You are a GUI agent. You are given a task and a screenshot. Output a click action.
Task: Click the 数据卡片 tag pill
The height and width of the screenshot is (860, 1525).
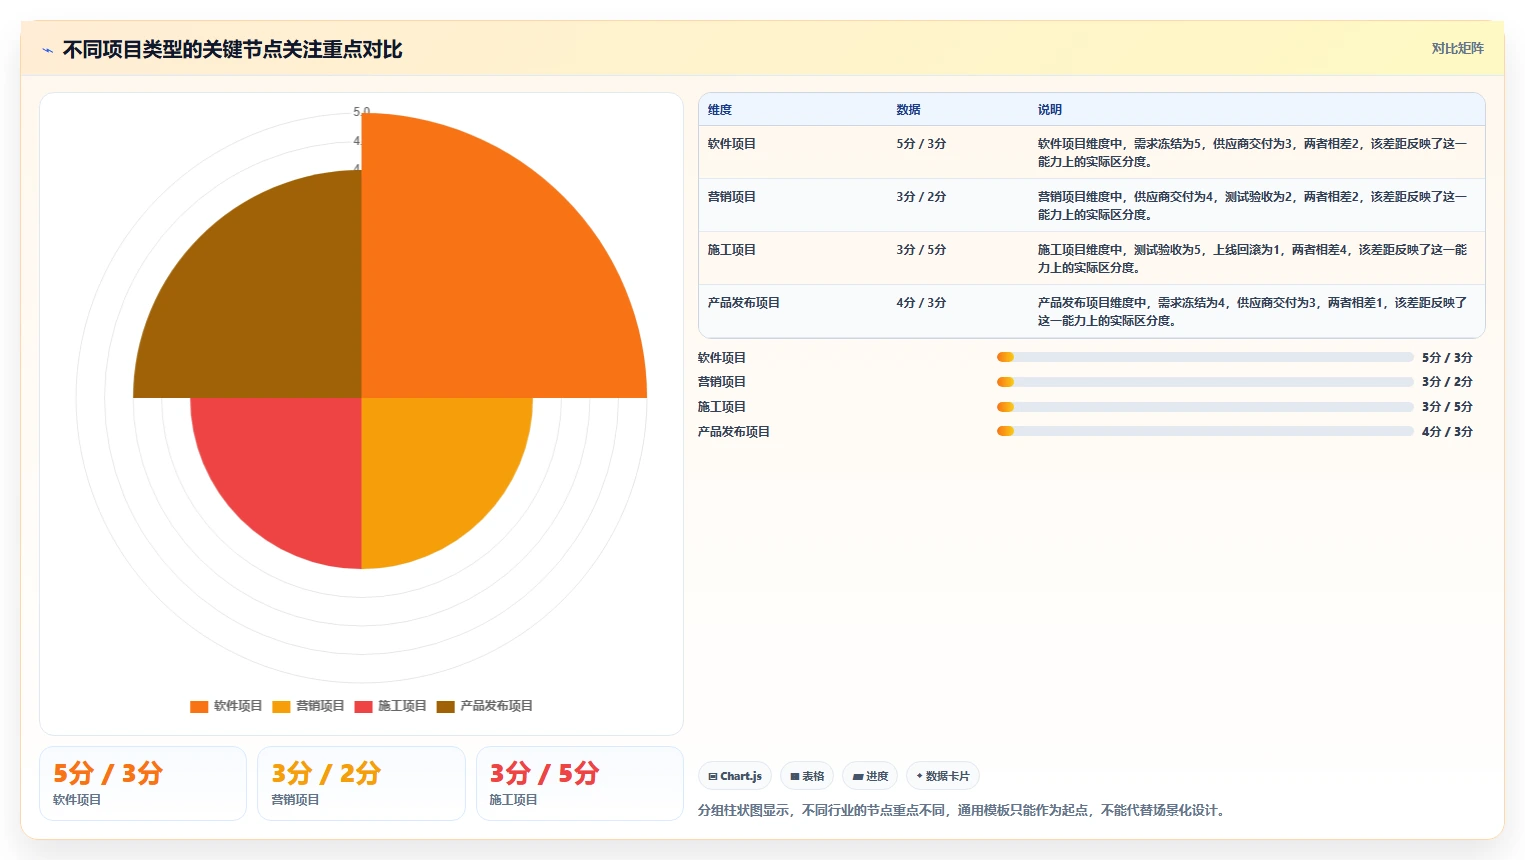click(x=943, y=776)
